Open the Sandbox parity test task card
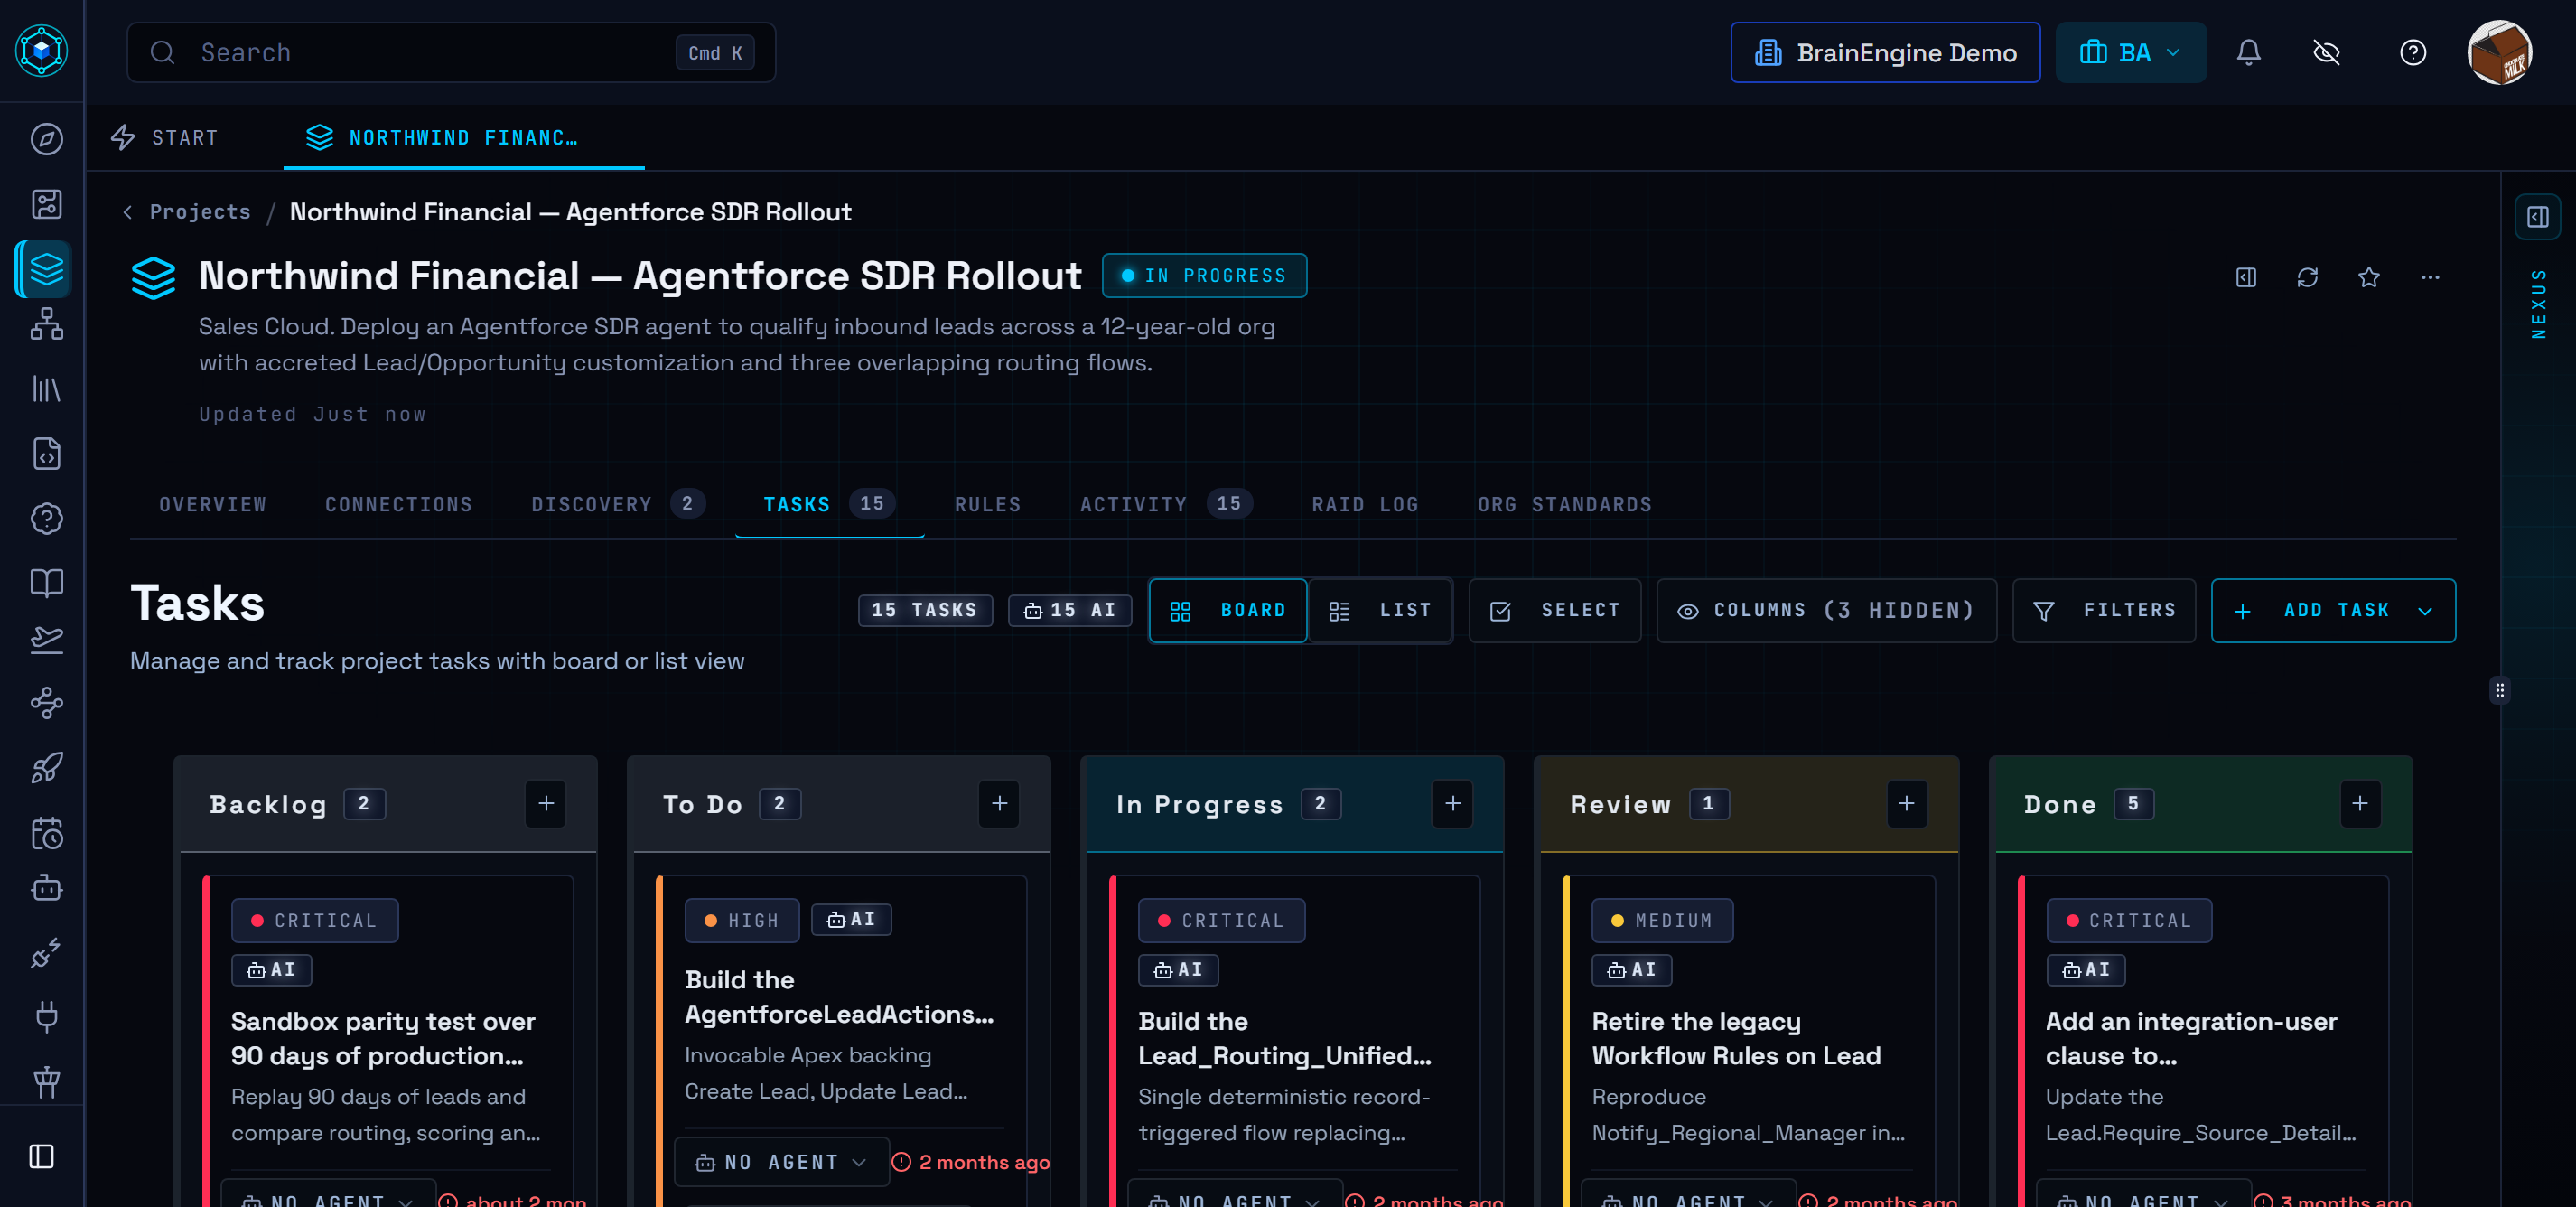This screenshot has width=2576, height=1207. (388, 1040)
